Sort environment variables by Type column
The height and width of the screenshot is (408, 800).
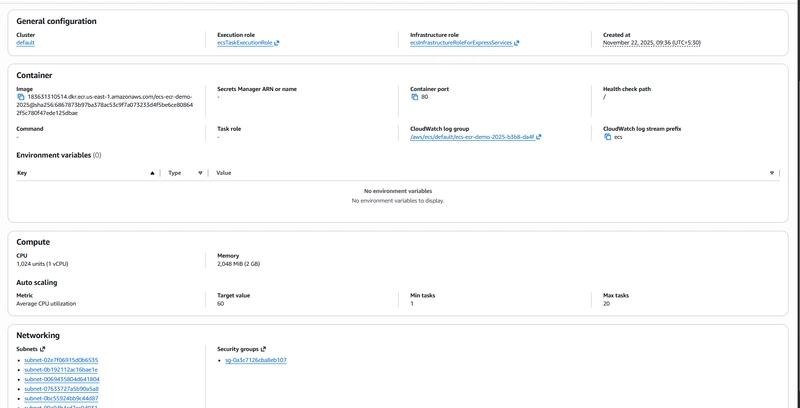point(200,173)
